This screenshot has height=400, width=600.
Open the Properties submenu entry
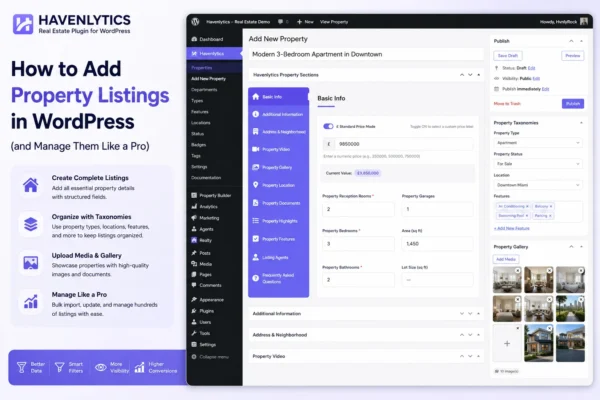click(202, 68)
